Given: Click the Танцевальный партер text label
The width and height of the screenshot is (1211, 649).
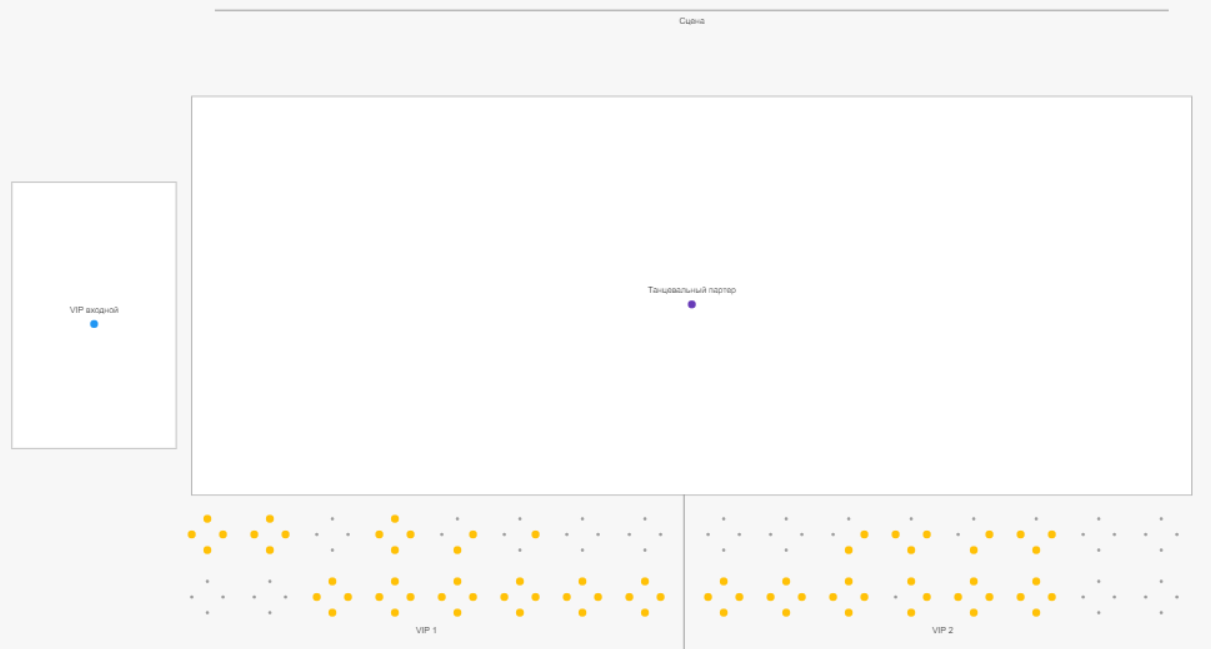Looking at the screenshot, I should tap(691, 290).
